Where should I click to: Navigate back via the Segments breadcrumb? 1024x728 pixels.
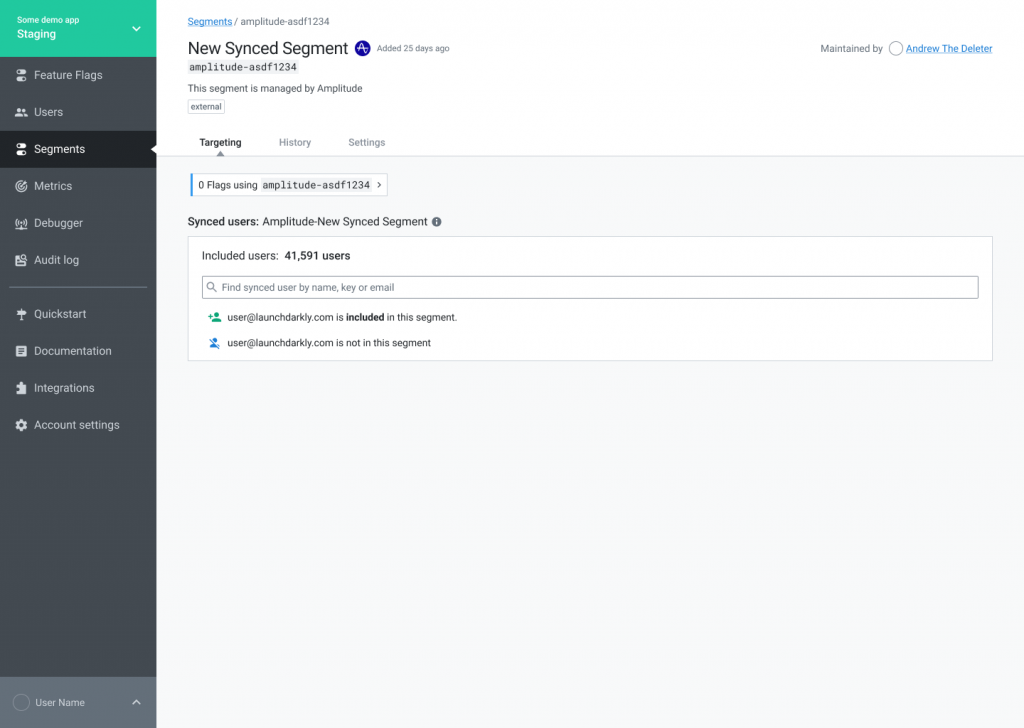point(209,21)
